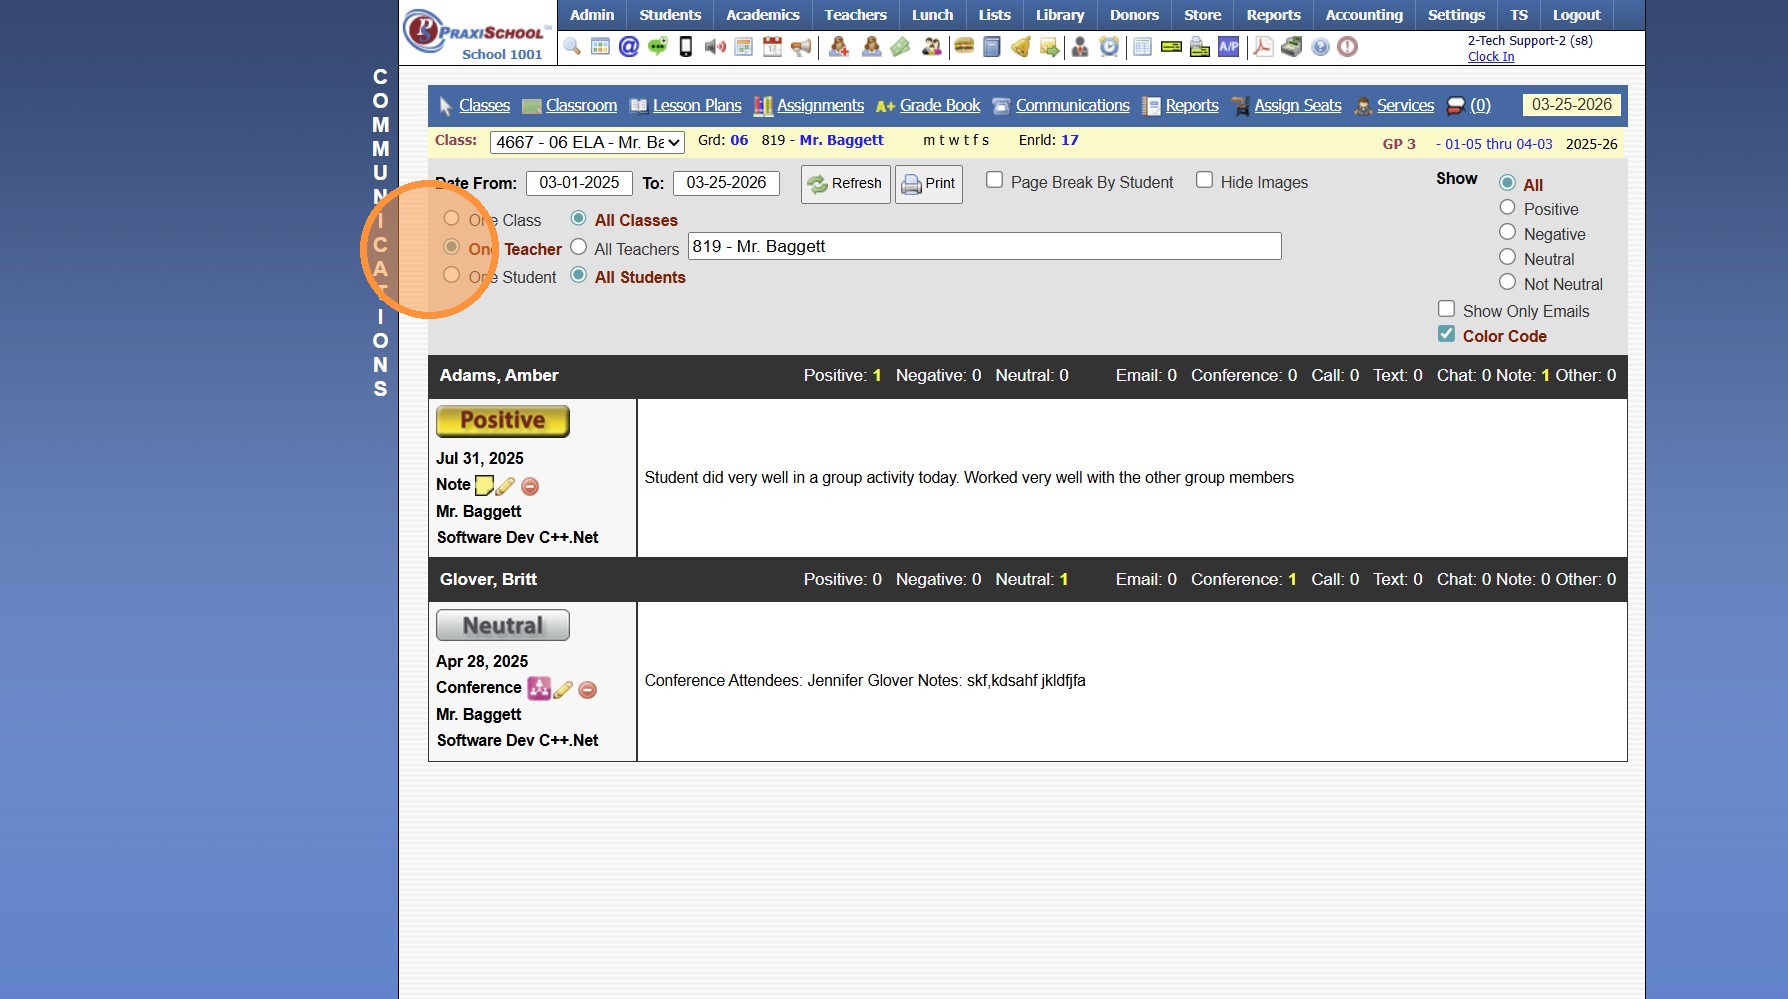Click the golden bell icon
This screenshot has height=999, width=1788.
coord(1021,47)
